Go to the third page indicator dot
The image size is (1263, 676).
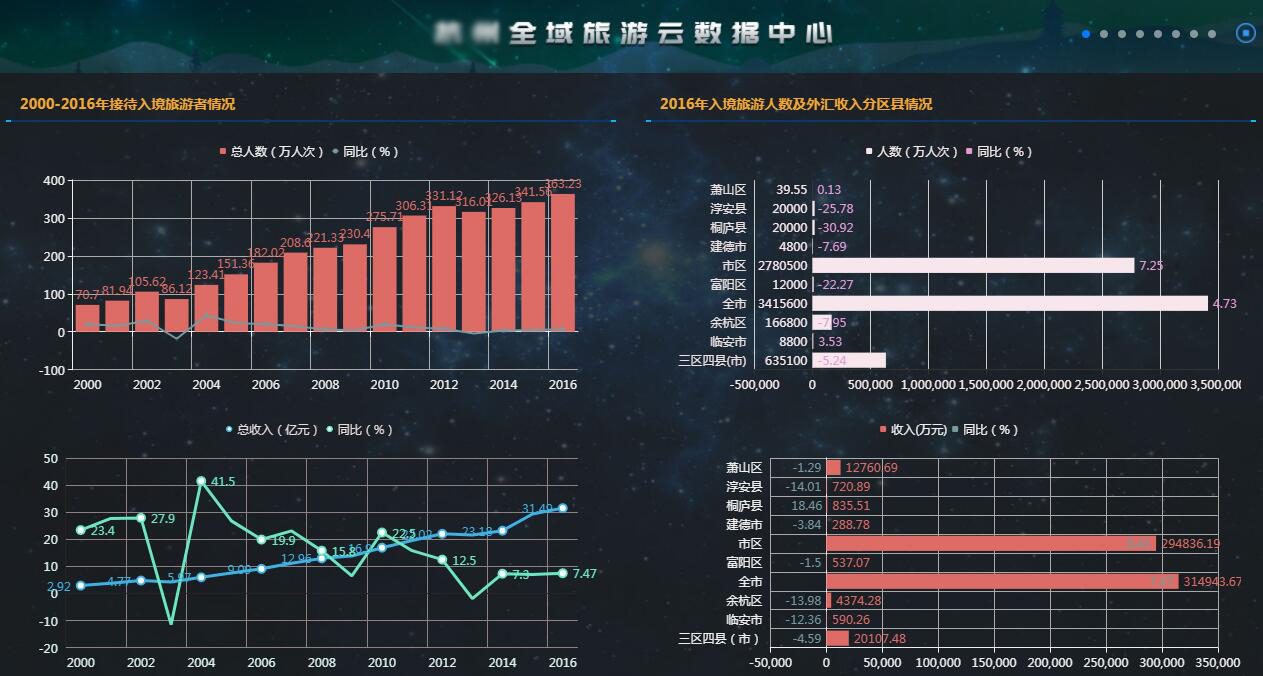[1122, 34]
